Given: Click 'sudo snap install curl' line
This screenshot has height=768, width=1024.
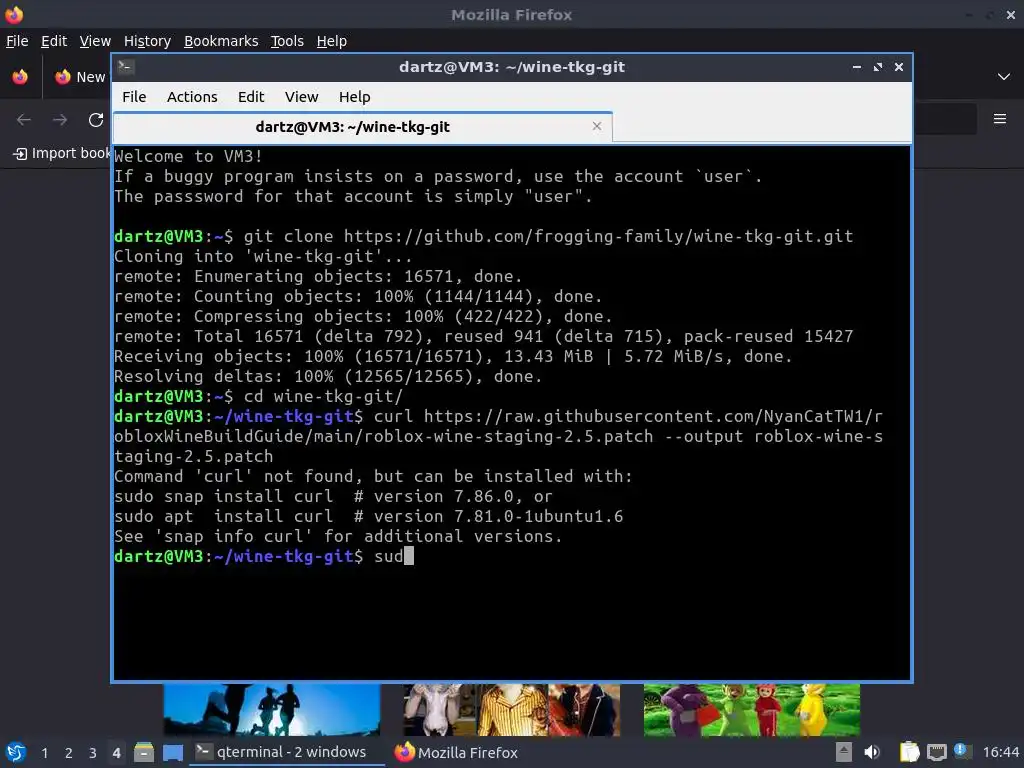Looking at the screenshot, I should point(333,496).
